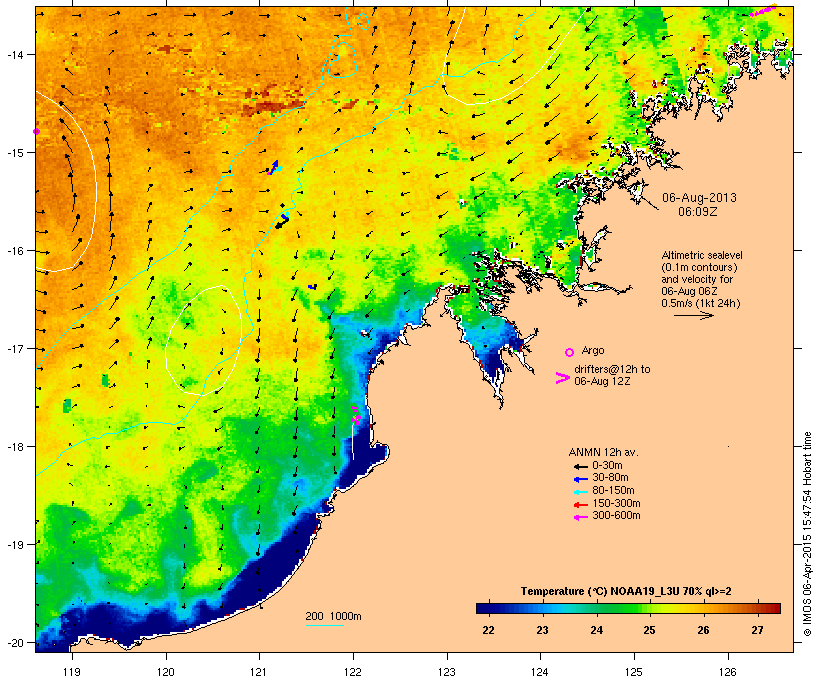Viewport: 820px width, 680px height.
Task: Click the date label 06-Aug-2013
Action: point(699,198)
